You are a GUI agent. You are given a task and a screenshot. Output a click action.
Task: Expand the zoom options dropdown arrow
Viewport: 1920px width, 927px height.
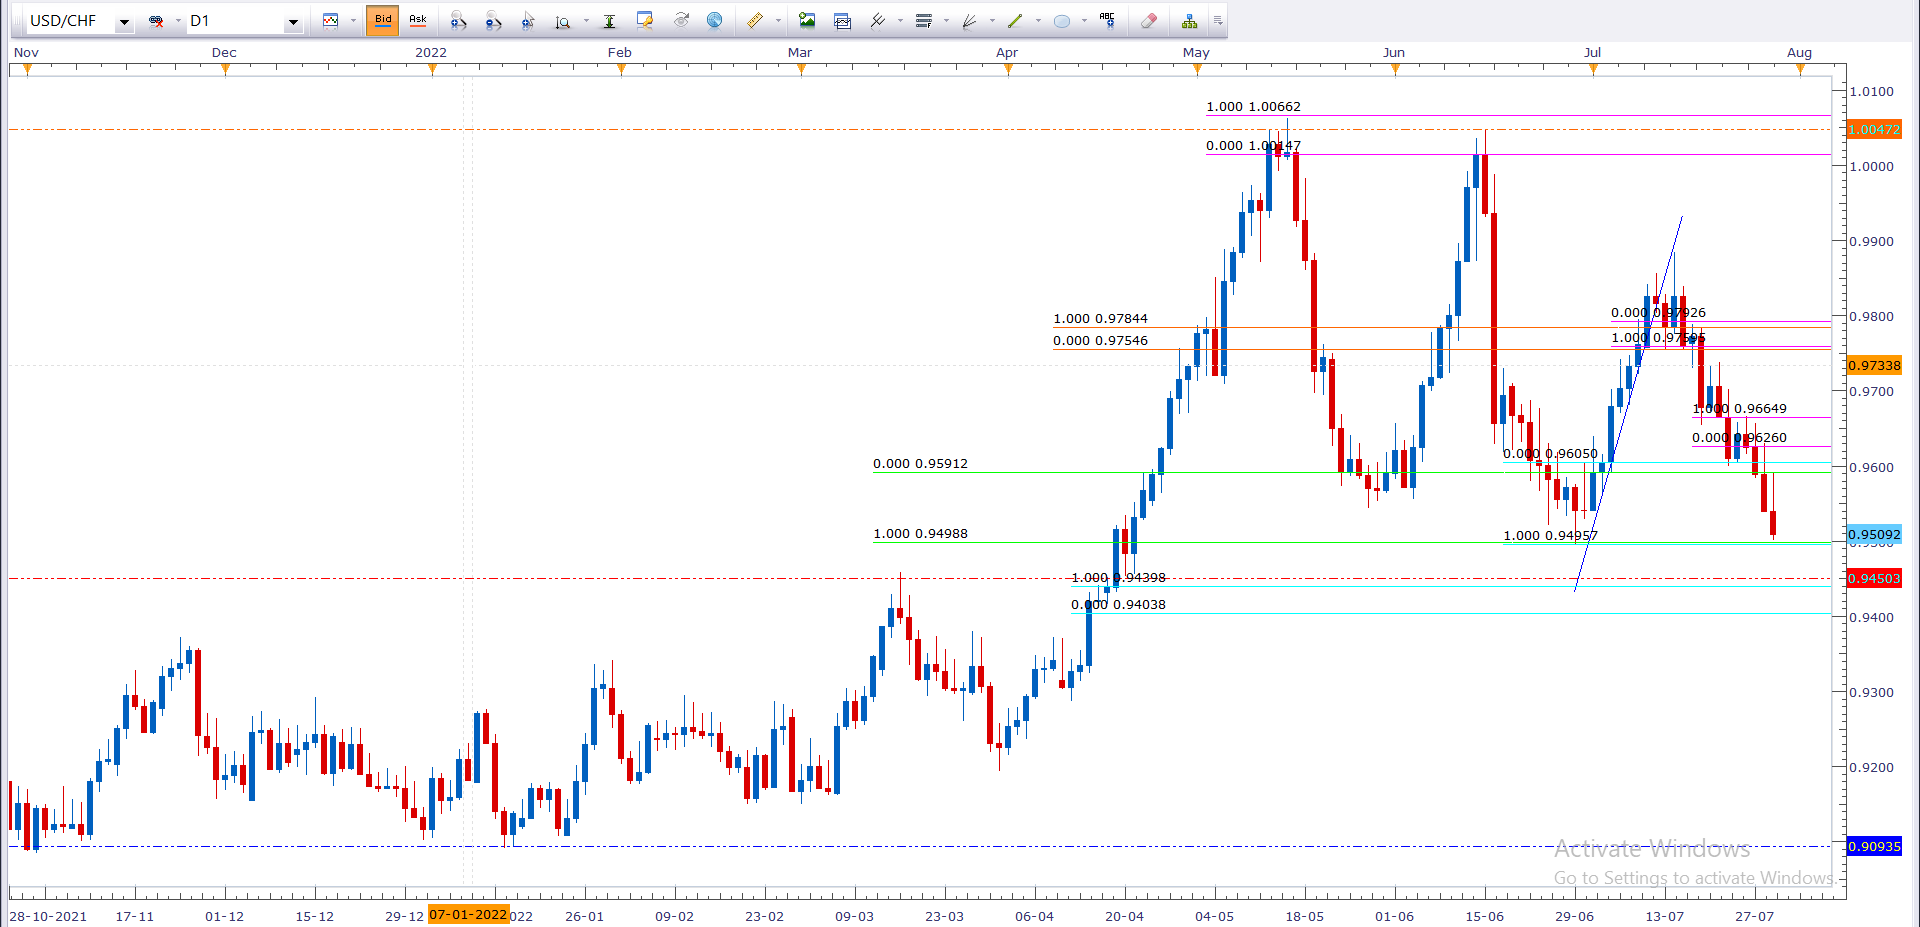(585, 21)
